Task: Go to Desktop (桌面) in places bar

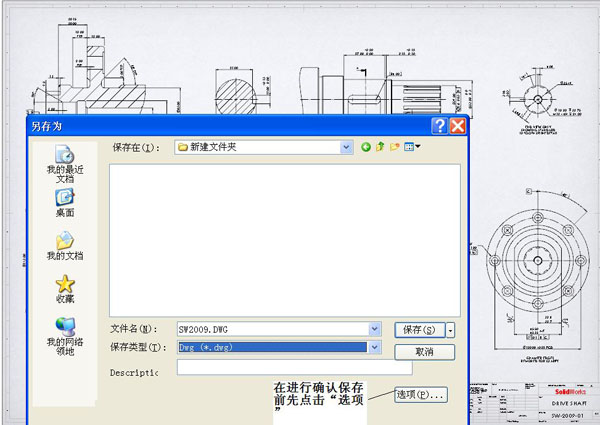Action: point(65,203)
